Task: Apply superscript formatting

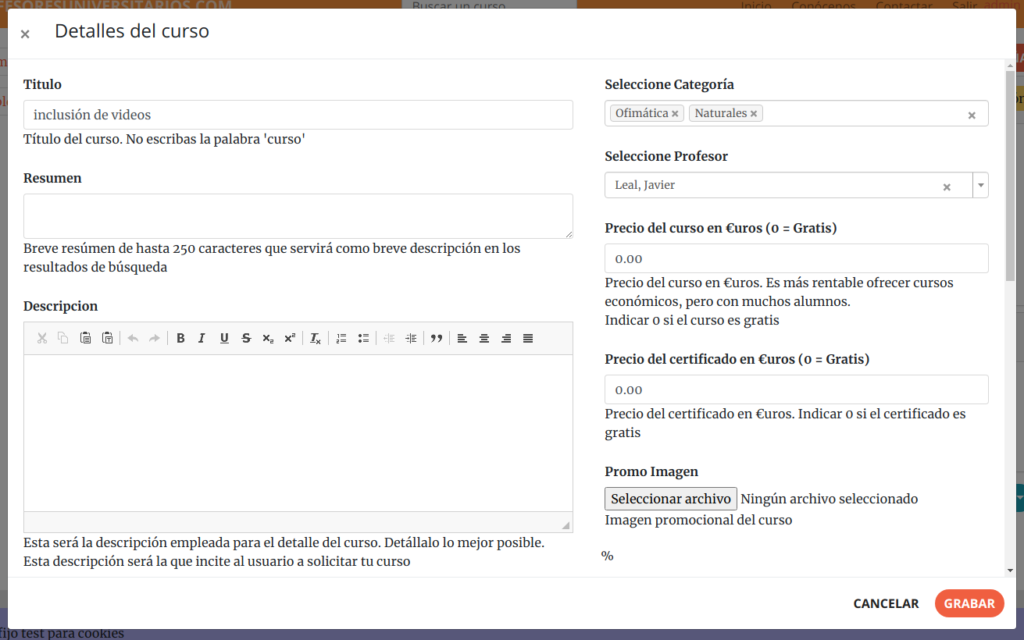Action: 290,338
